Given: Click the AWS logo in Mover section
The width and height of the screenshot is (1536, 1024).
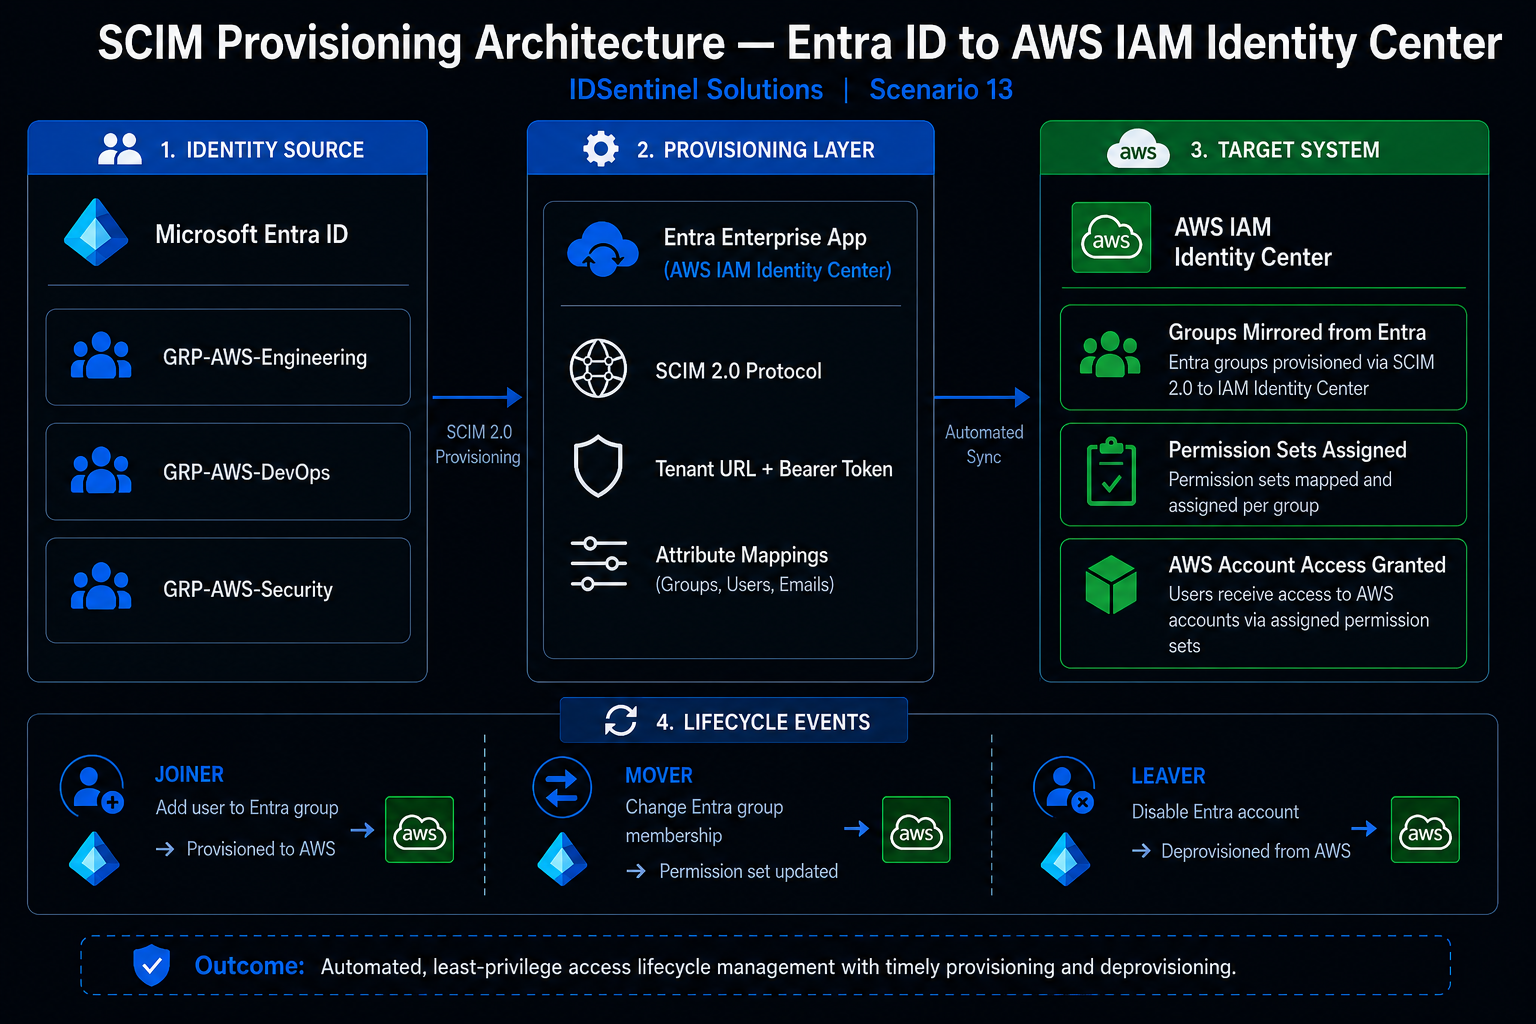Looking at the screenshot, I should 916,830.
